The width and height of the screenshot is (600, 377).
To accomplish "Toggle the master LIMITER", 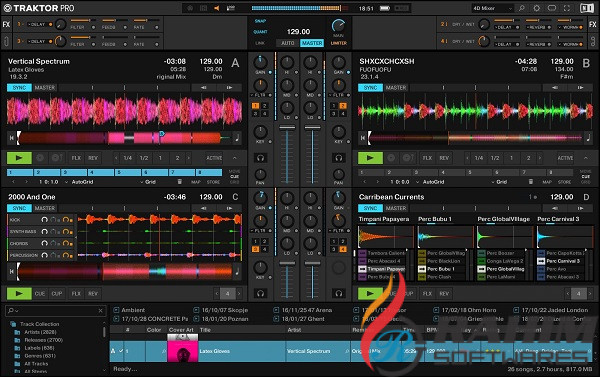I will [339, 43].
